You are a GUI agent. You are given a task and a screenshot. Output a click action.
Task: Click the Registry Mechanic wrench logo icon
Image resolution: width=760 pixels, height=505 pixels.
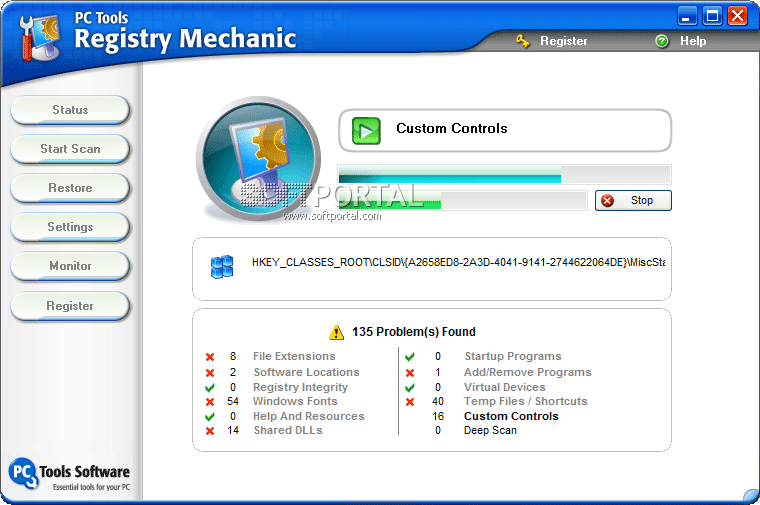point(40,38)
